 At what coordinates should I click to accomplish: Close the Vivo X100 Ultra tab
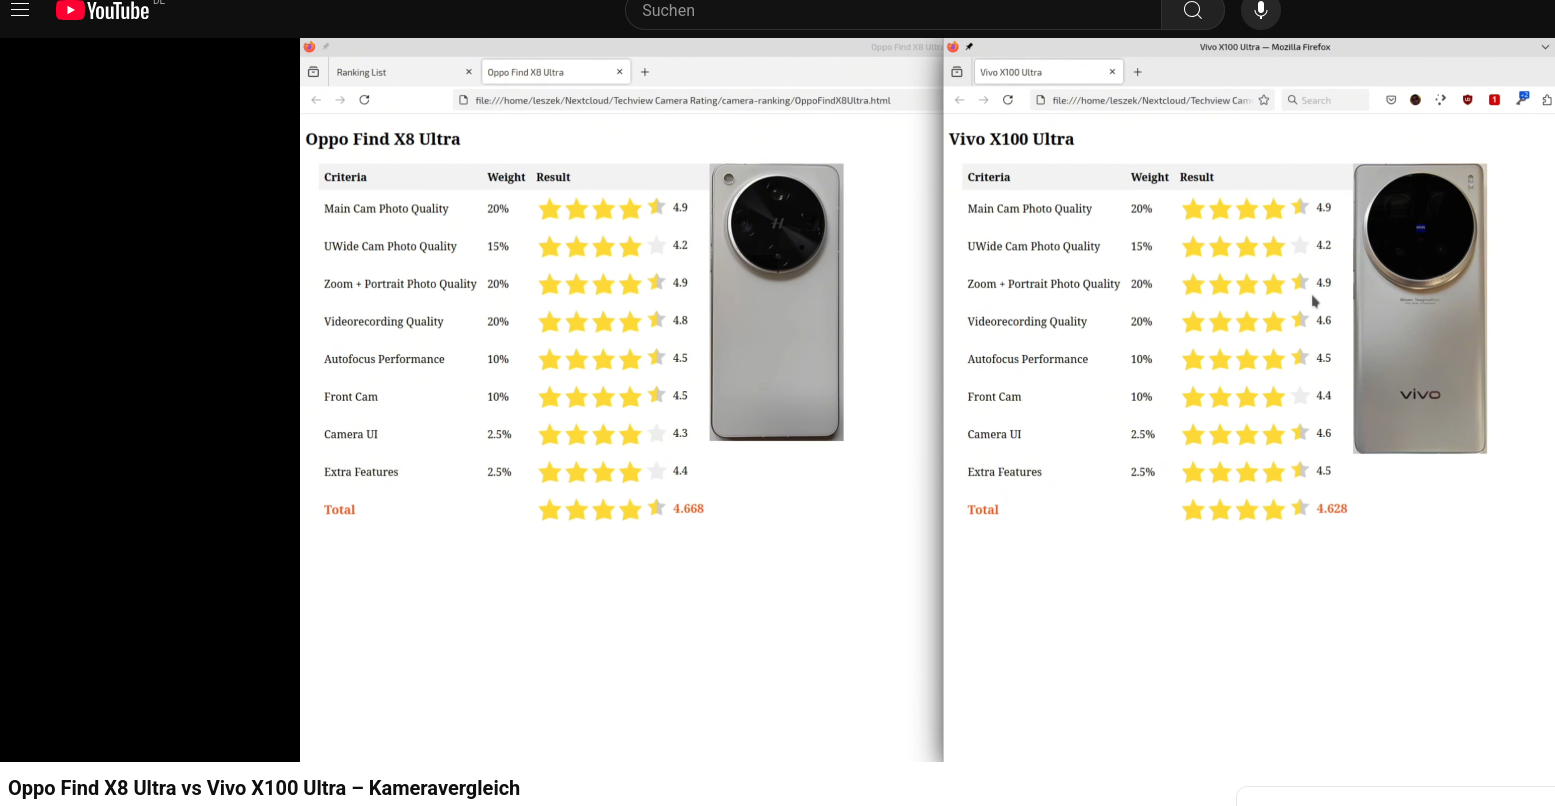click(x=1112, y=72)
